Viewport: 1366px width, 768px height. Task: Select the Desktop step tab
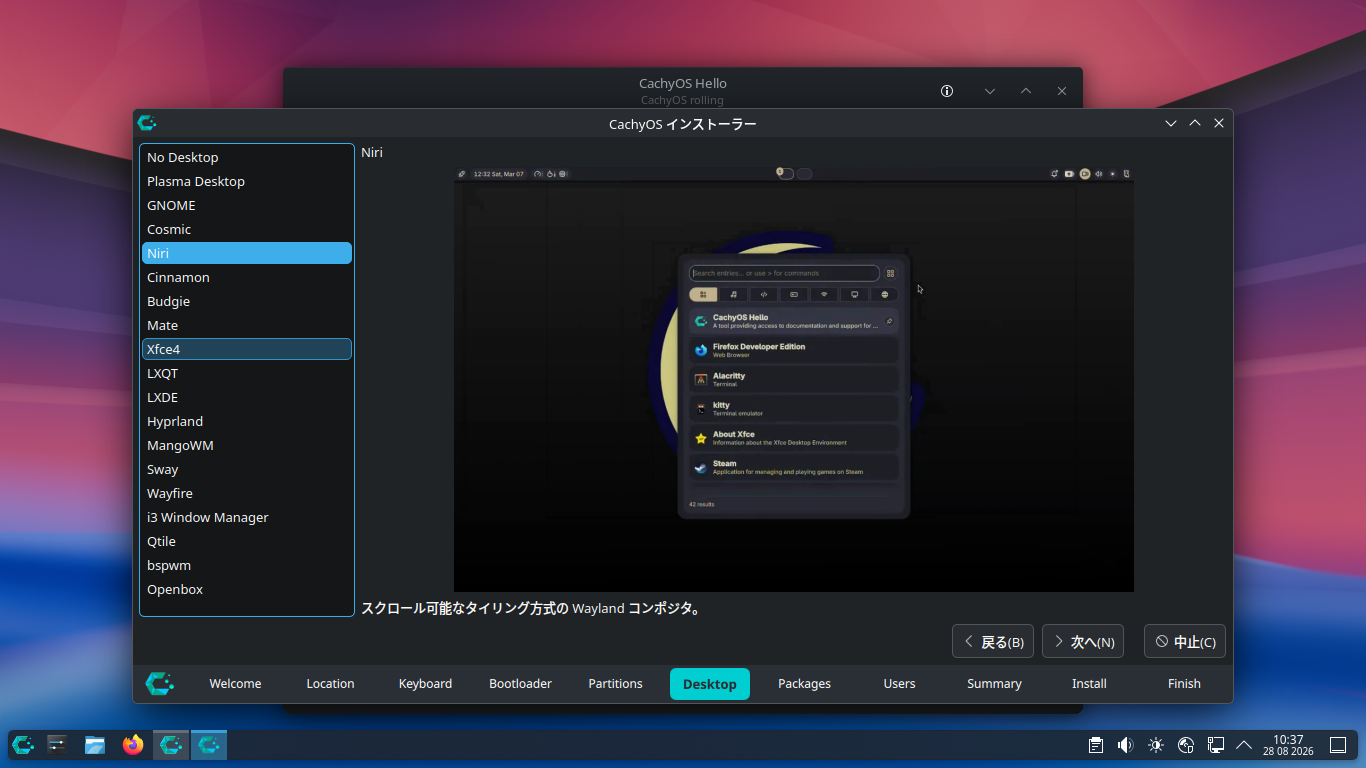pyautogui.click(x=710, y=684)
